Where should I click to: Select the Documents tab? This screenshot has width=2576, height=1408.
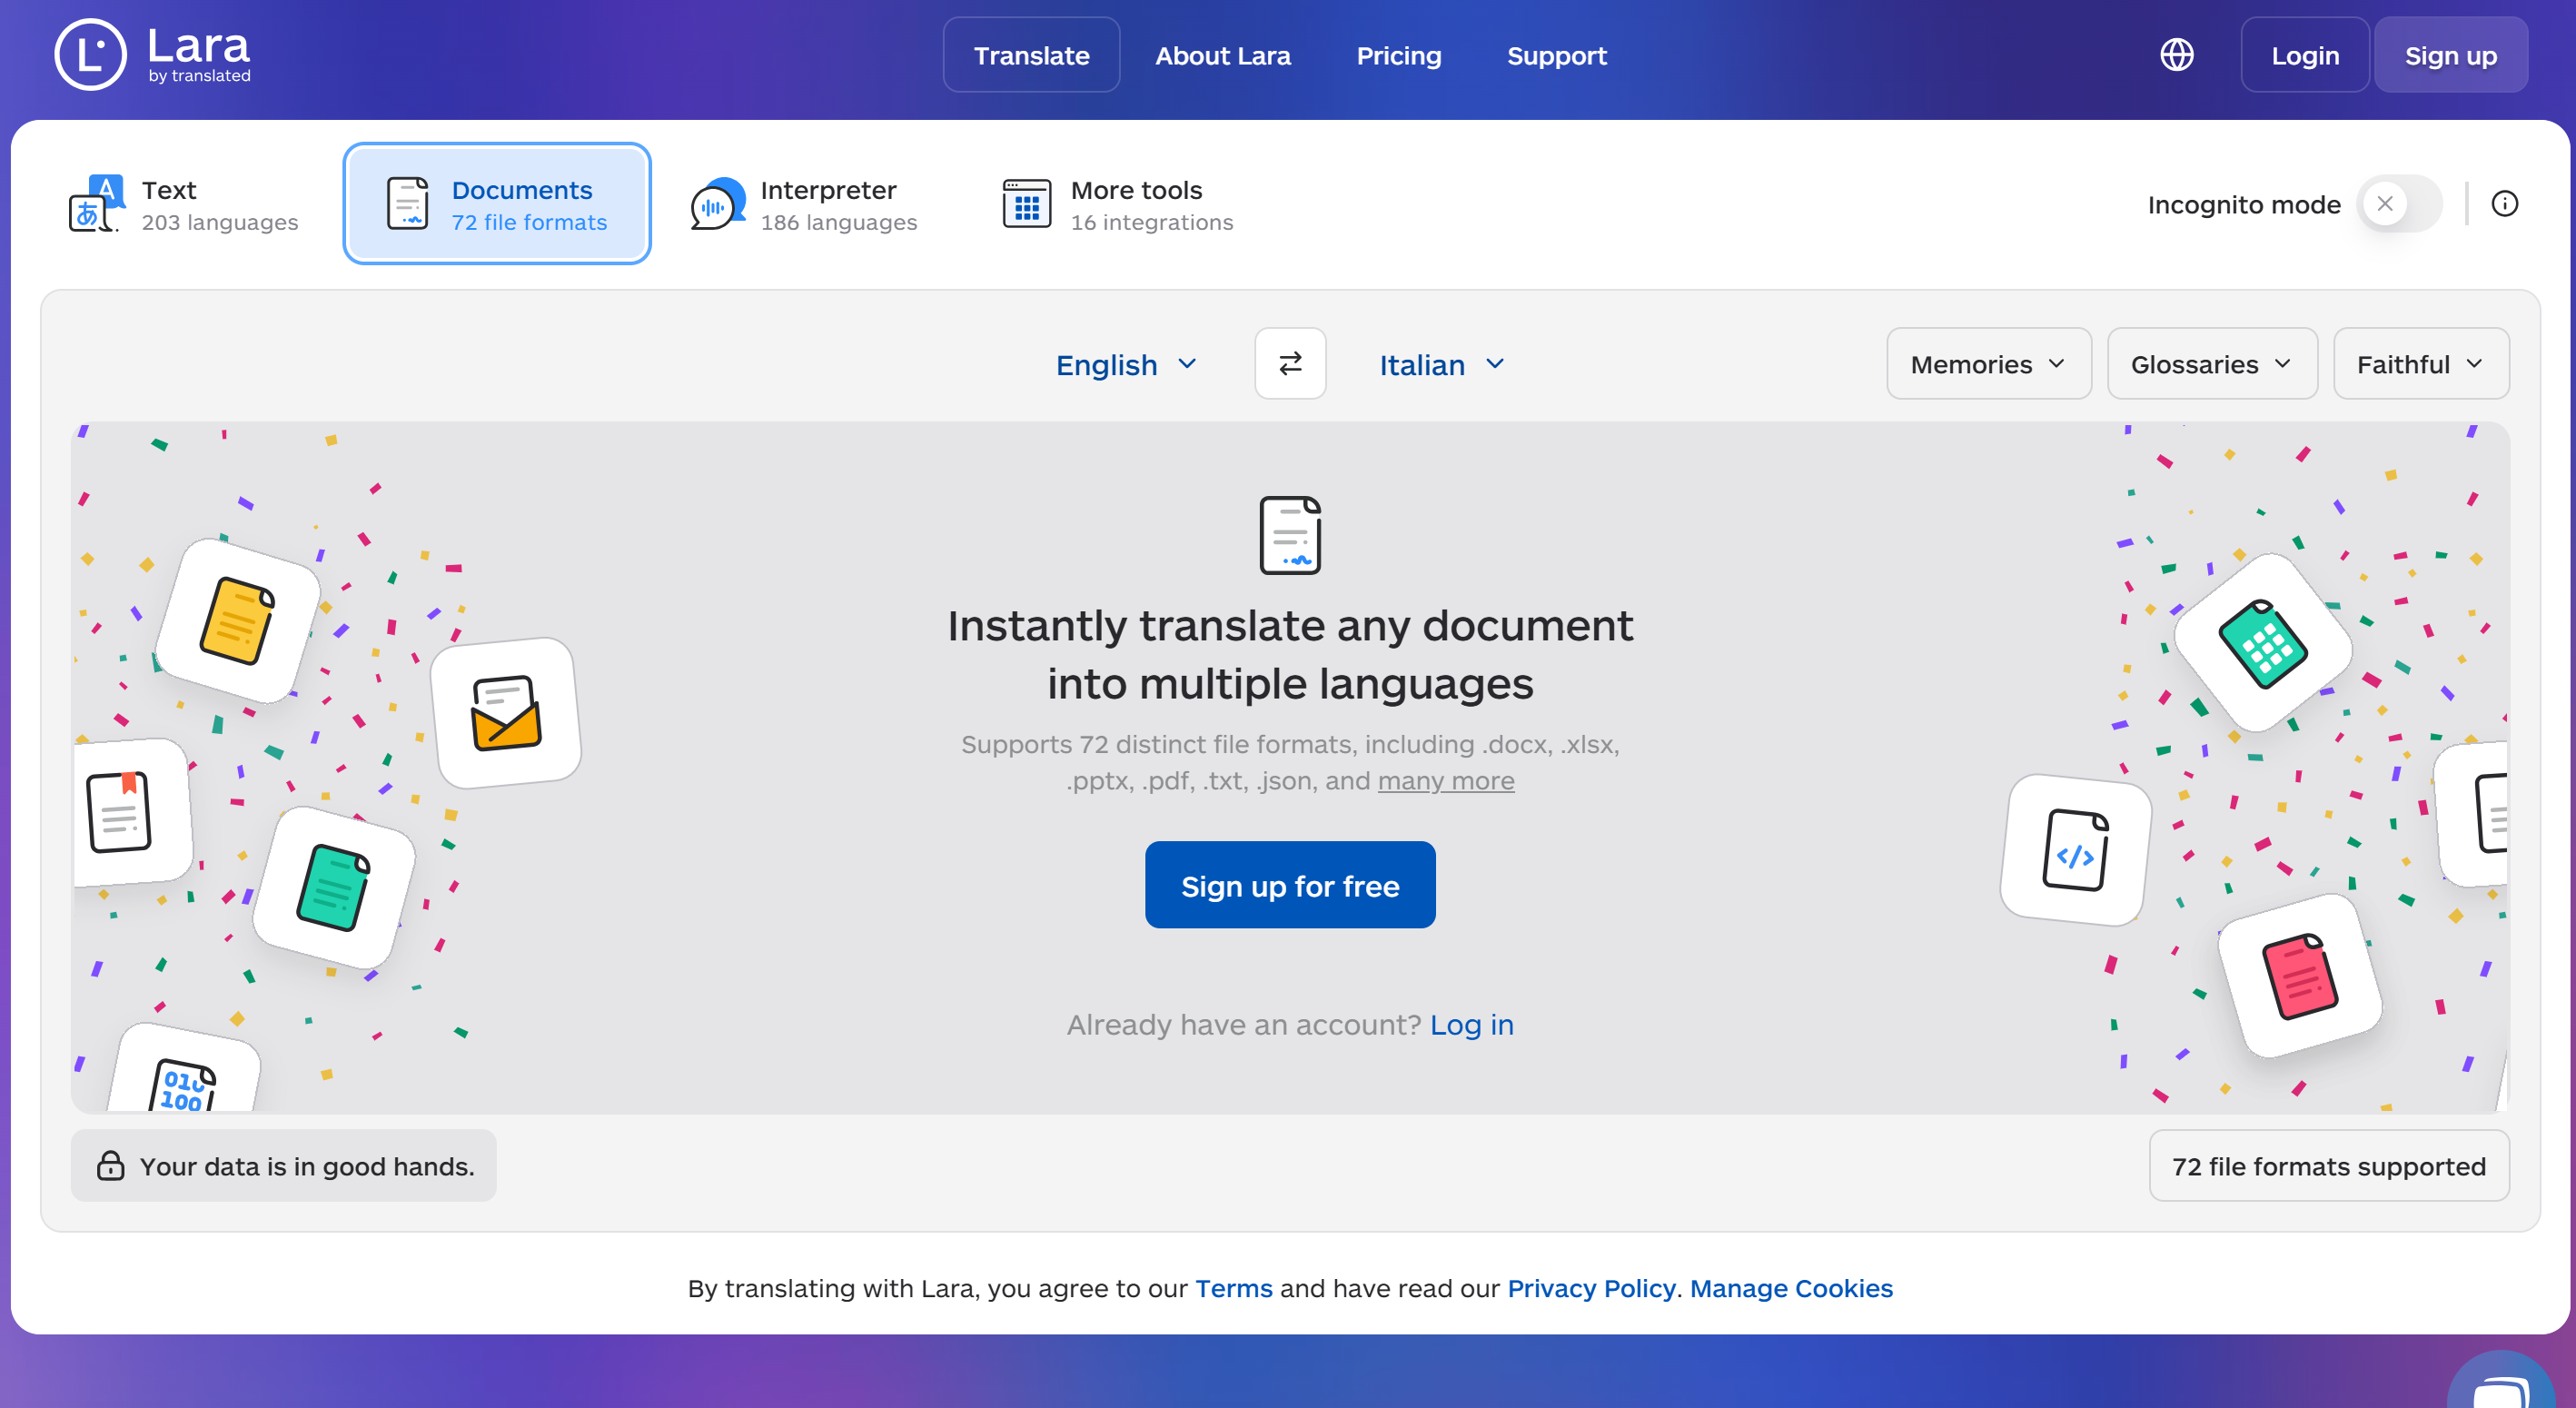click(497, 204)
